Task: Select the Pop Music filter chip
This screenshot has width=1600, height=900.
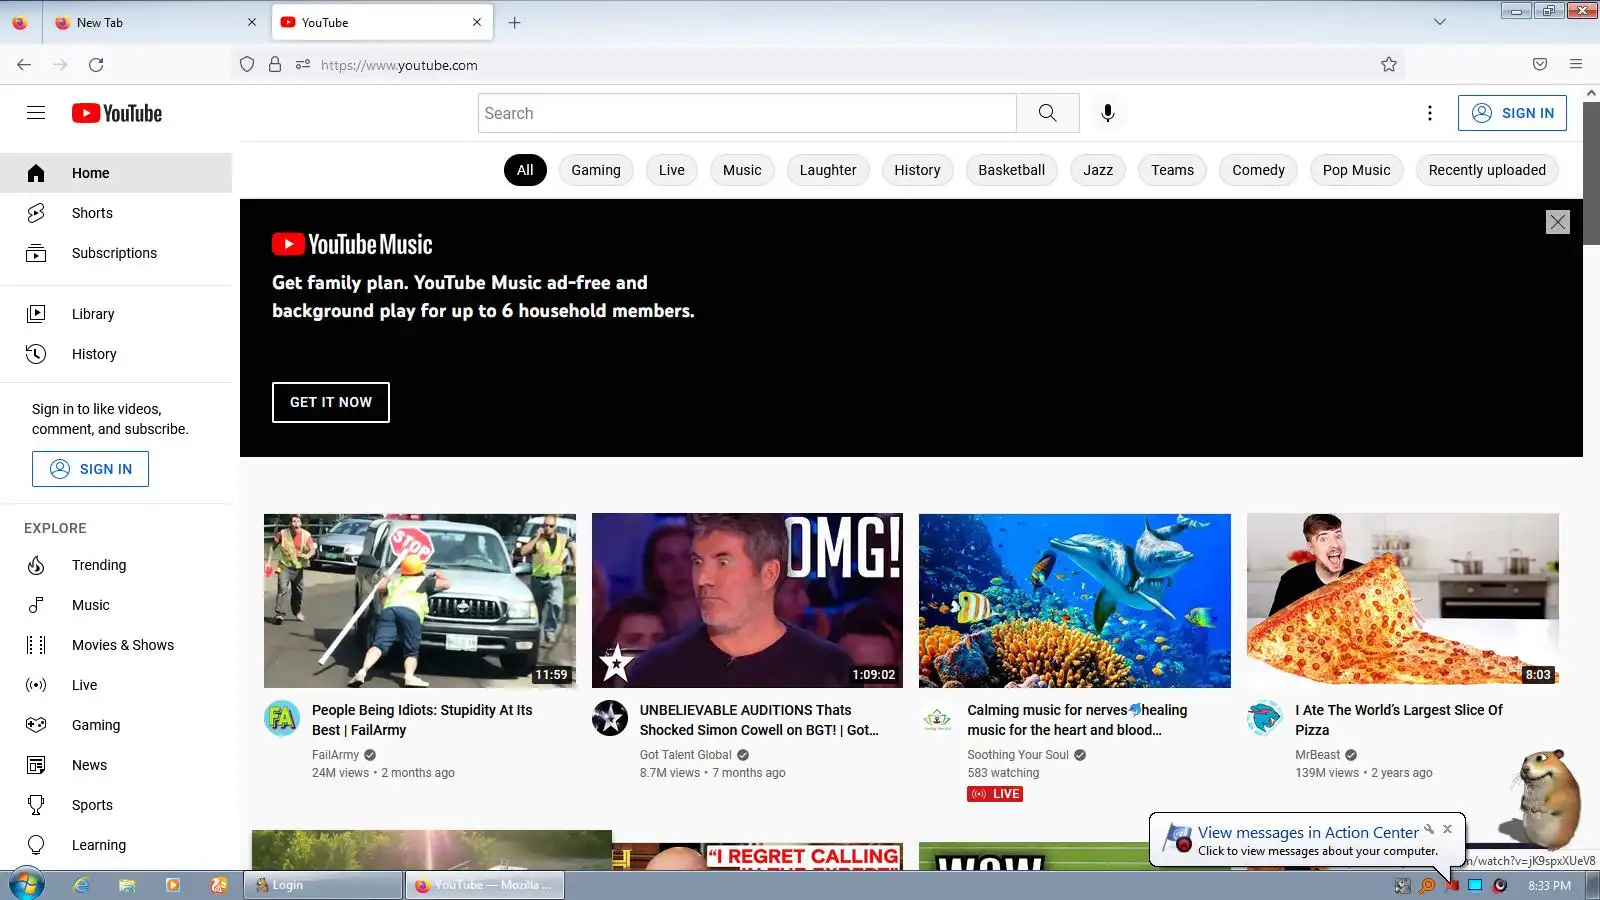Action: (x=1356, y=170)
